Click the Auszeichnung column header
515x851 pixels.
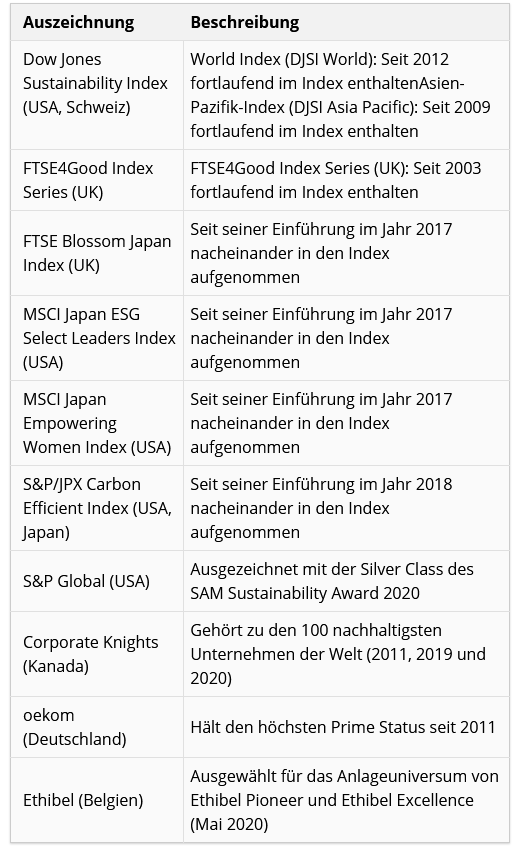pos(78,22)
